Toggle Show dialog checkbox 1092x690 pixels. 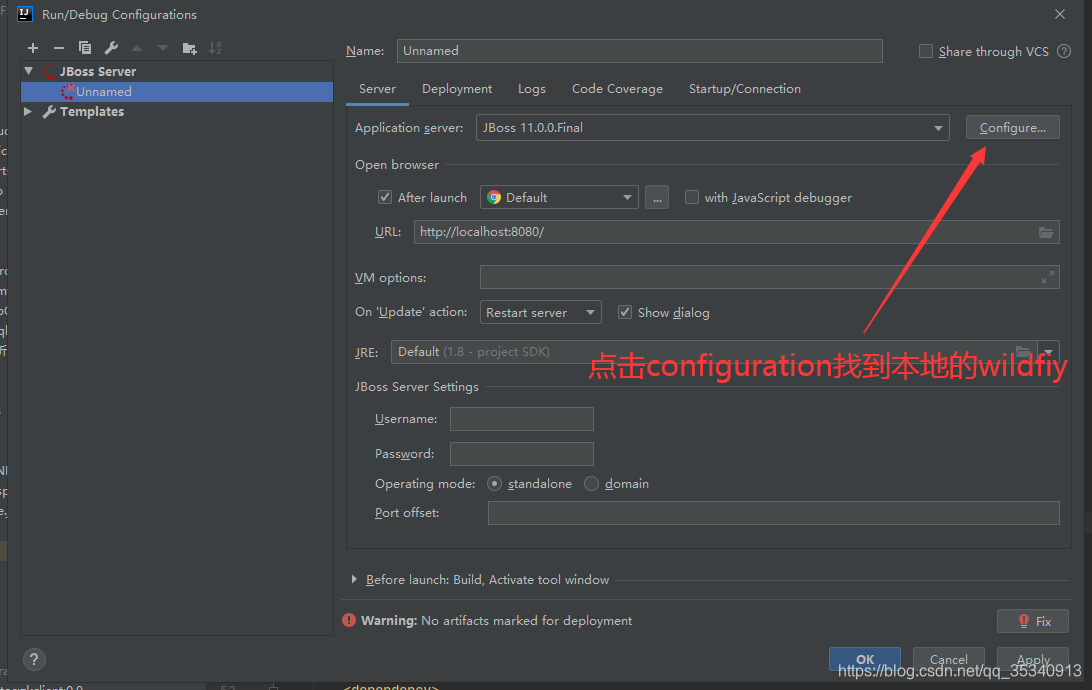[x=625, y=312]
